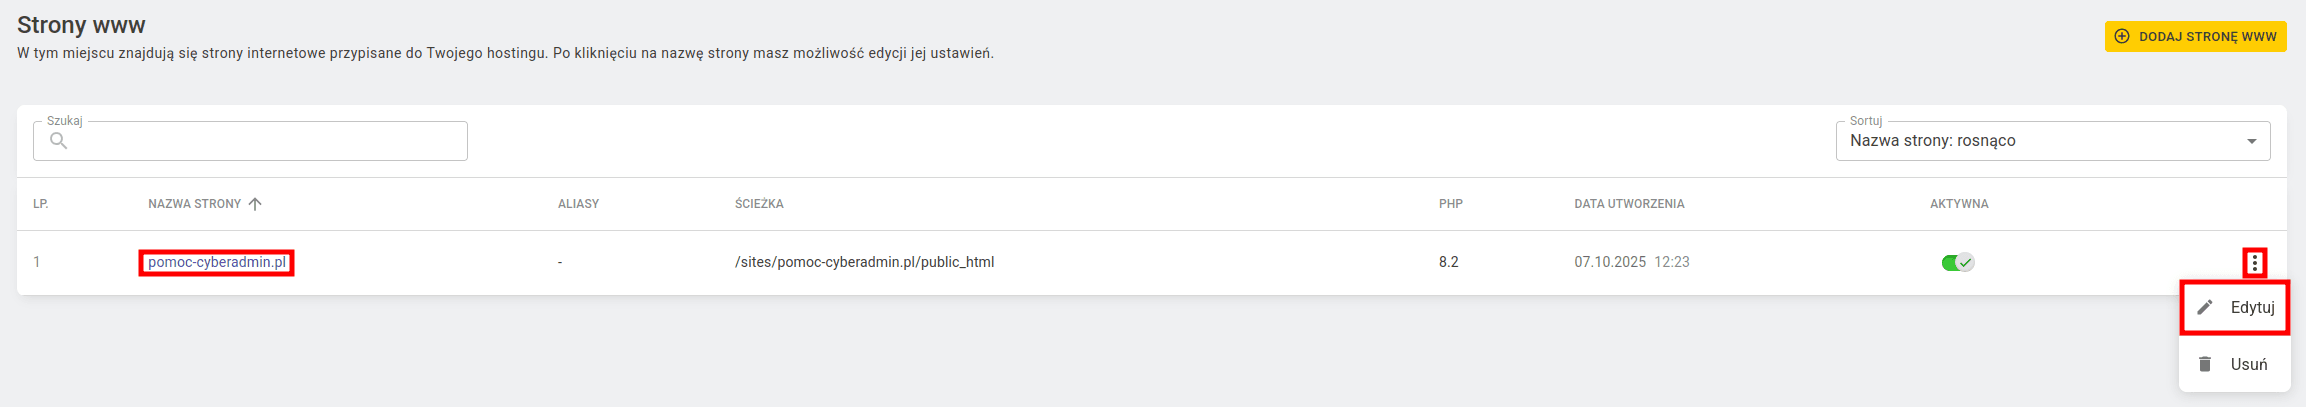Open the pomoc-cyberadmin.pl site link
Screen dimensions: 2306x407
(x=217, y=262)
